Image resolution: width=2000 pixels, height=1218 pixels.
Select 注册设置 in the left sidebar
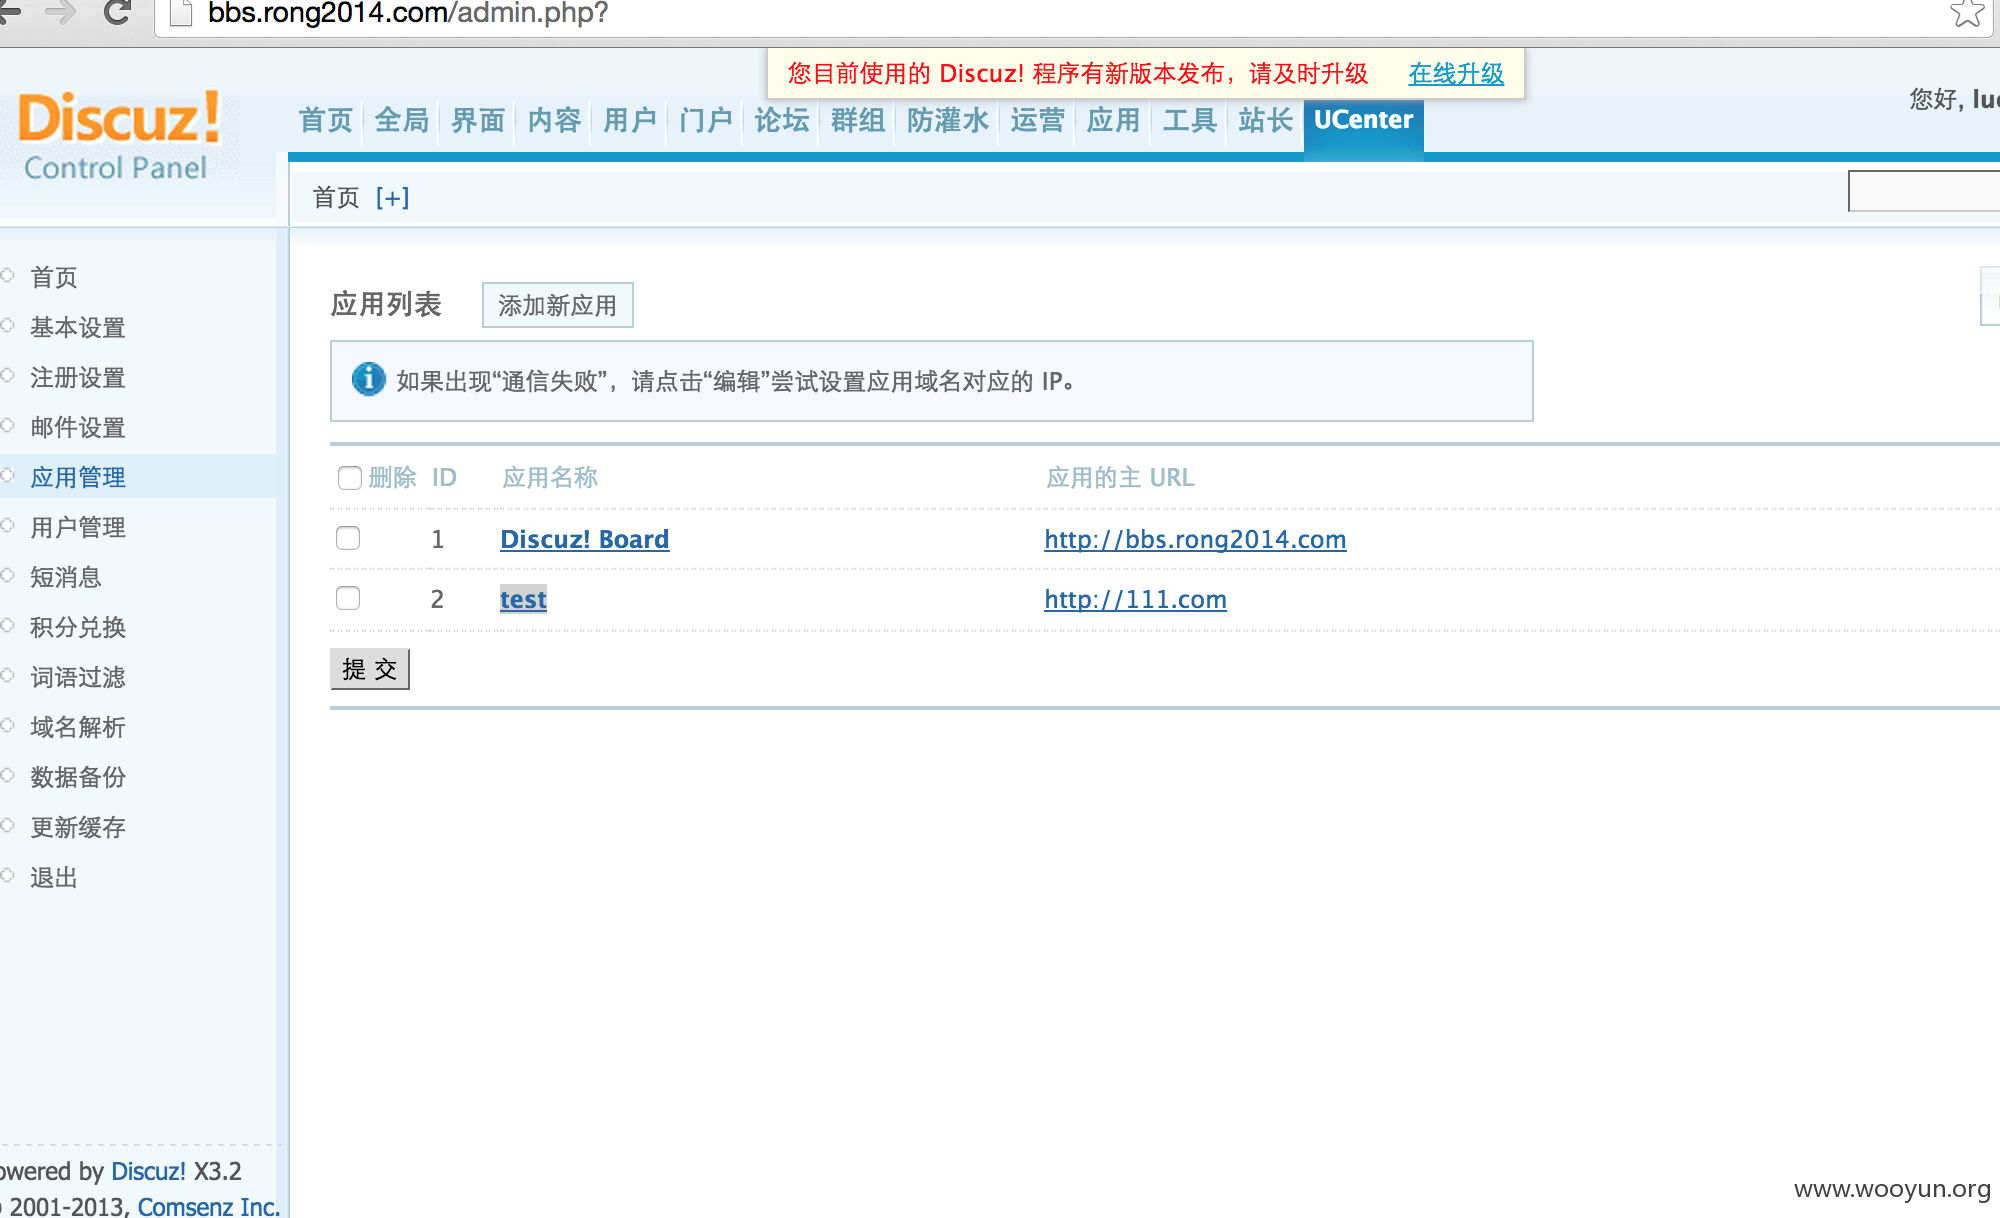click(x=78, y=377)
